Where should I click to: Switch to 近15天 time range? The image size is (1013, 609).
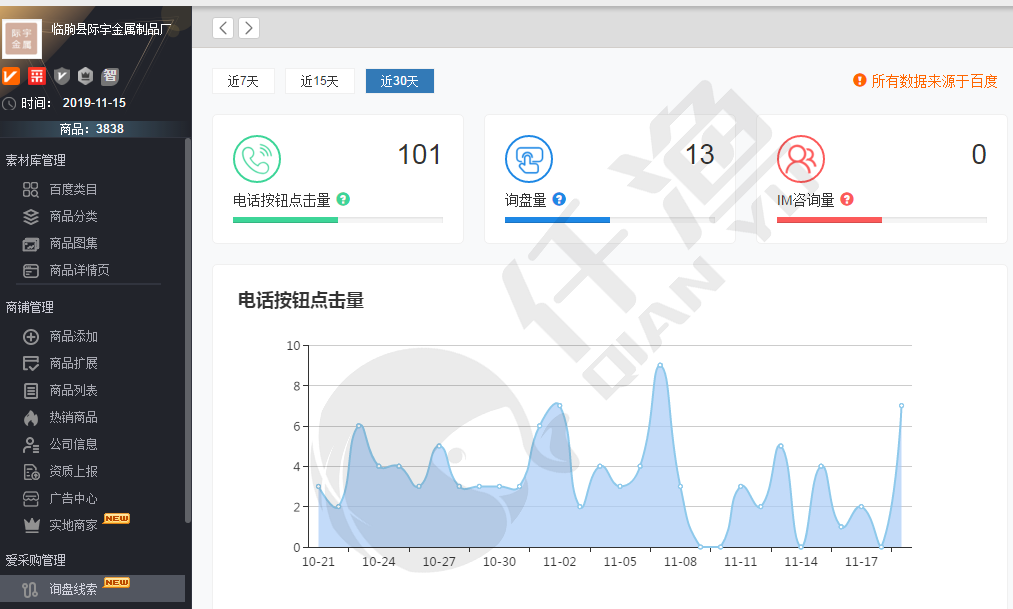click(320, 81)
